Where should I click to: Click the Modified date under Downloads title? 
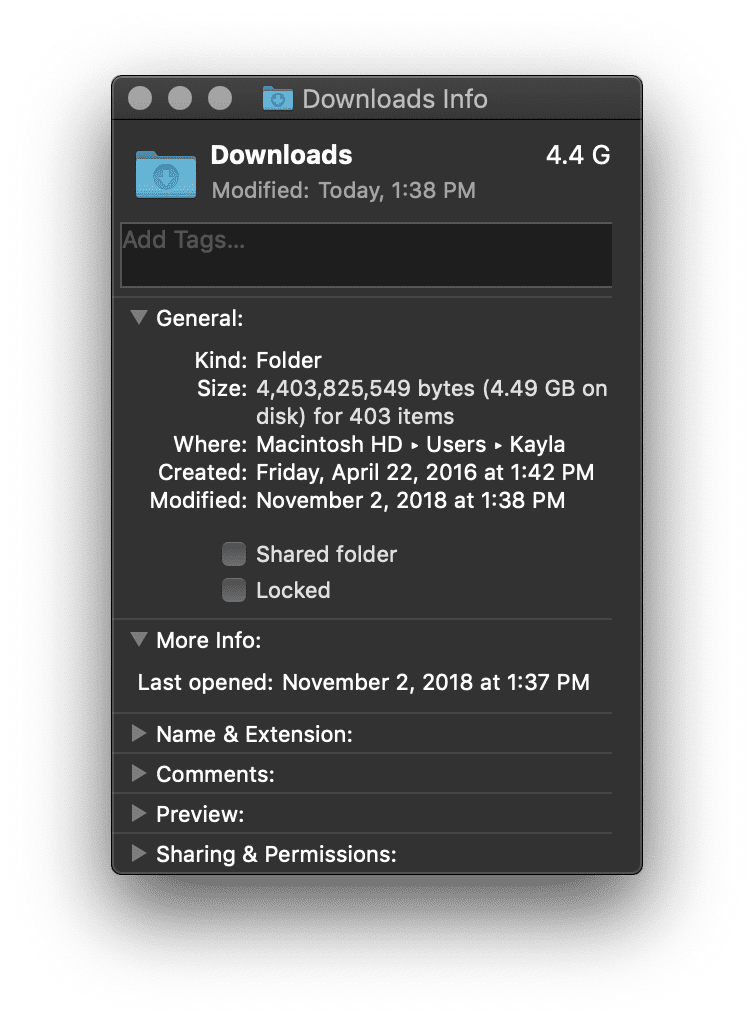[345, 190]
